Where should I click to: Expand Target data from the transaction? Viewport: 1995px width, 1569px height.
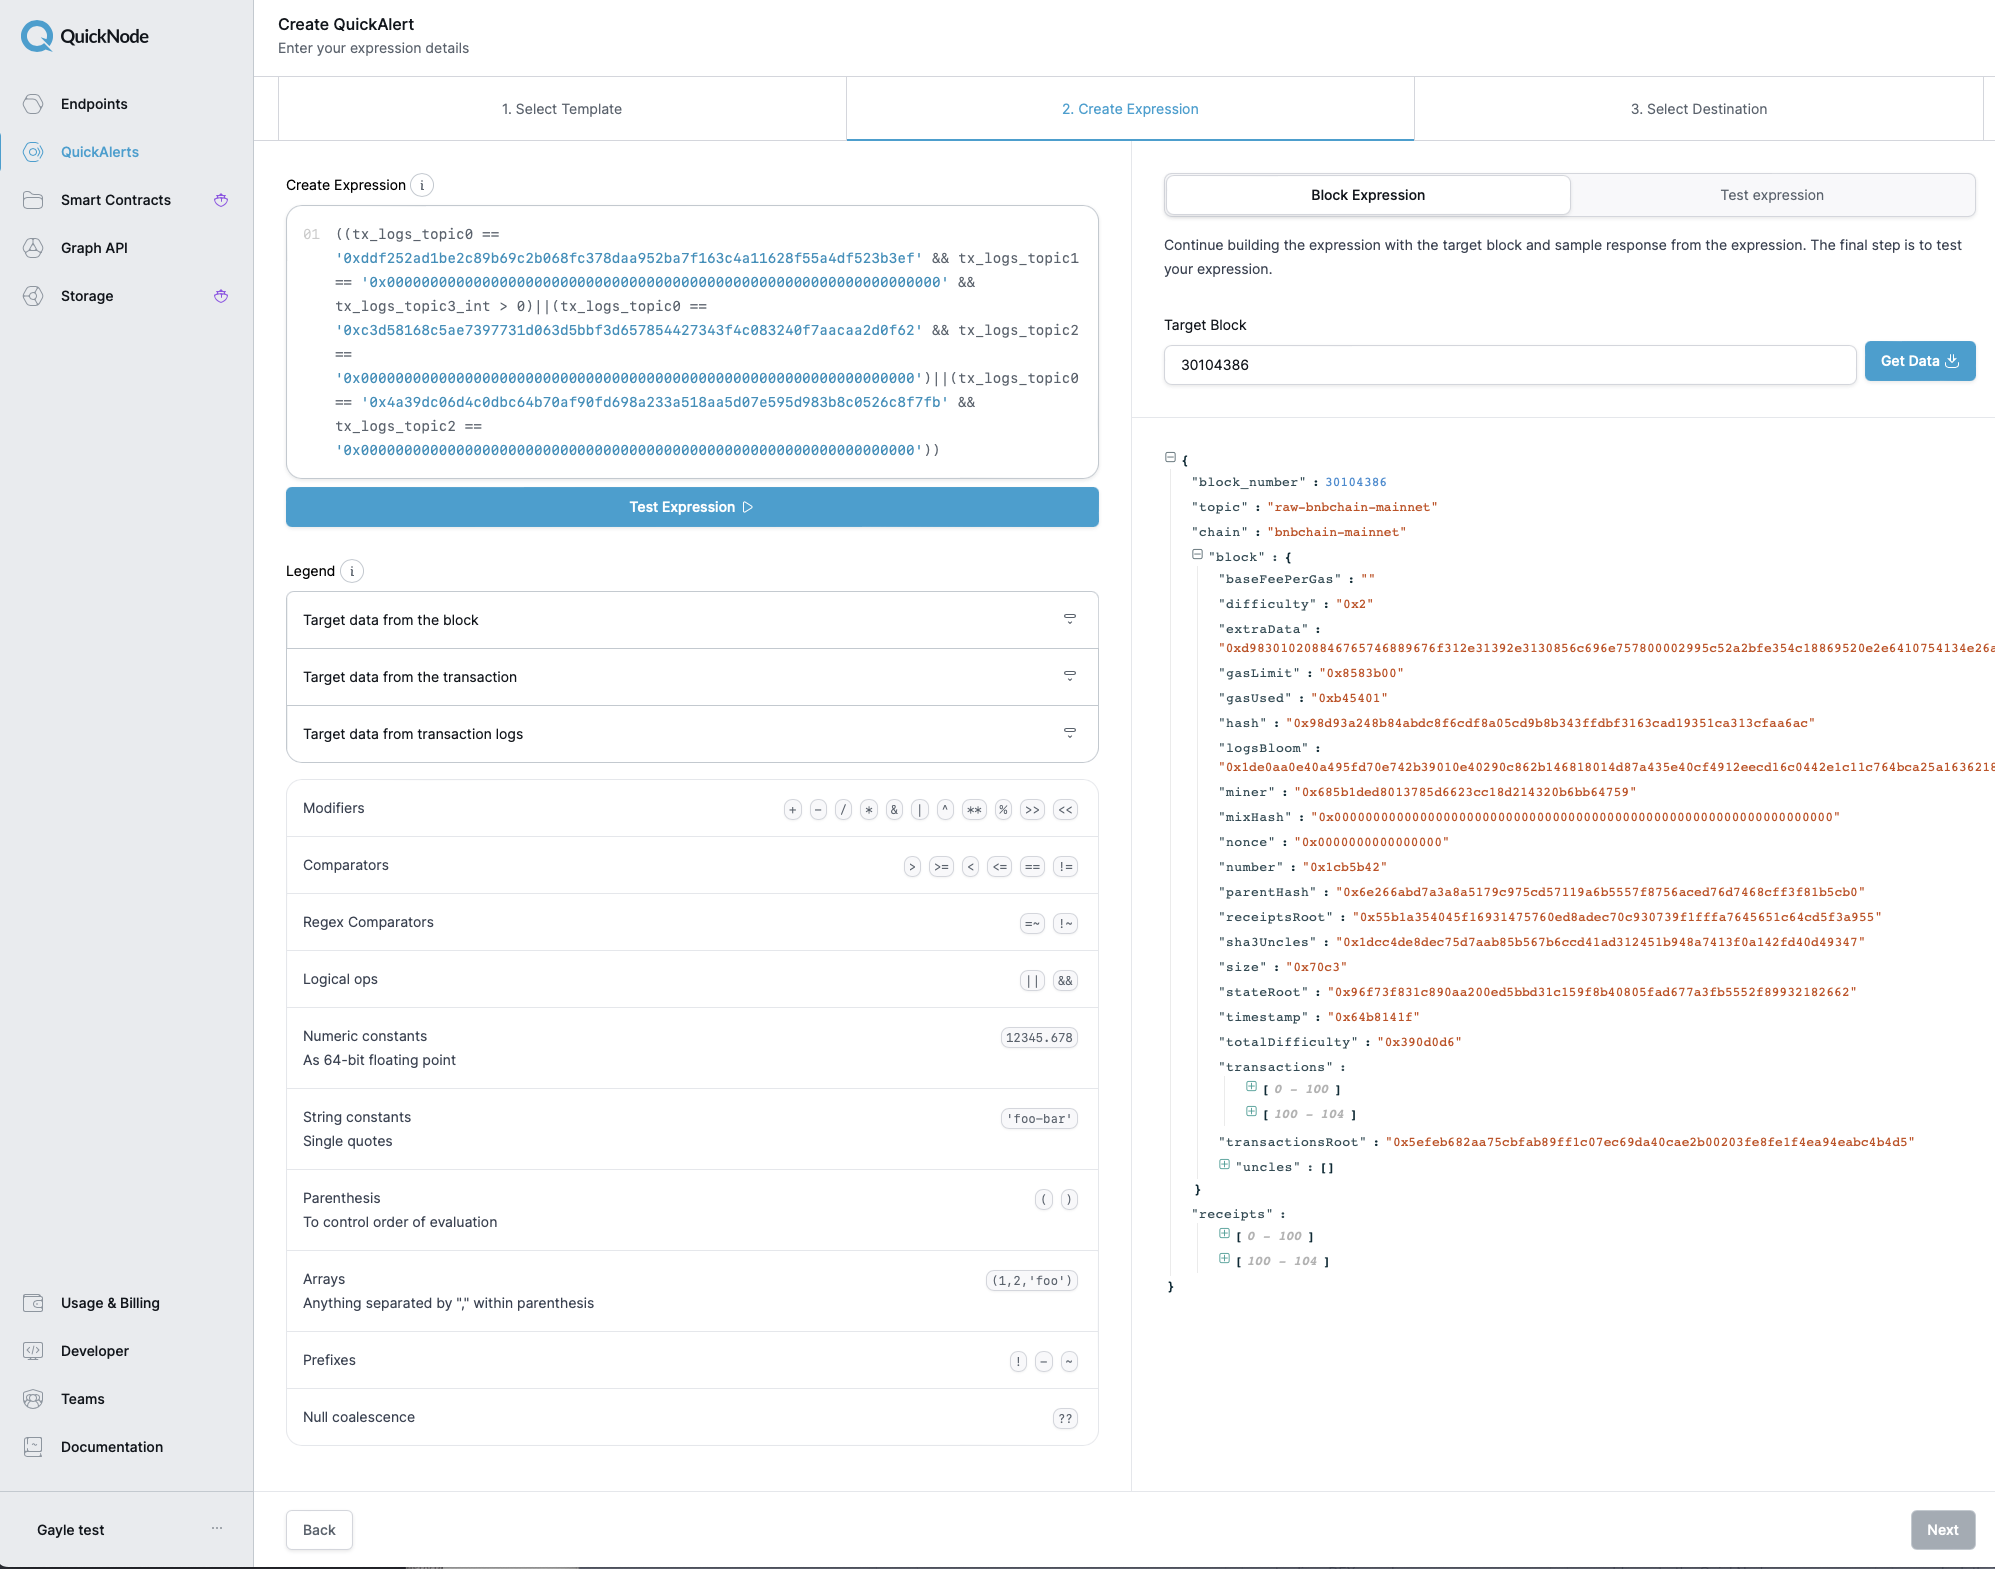pyautogui.click(x=692, y=677)
